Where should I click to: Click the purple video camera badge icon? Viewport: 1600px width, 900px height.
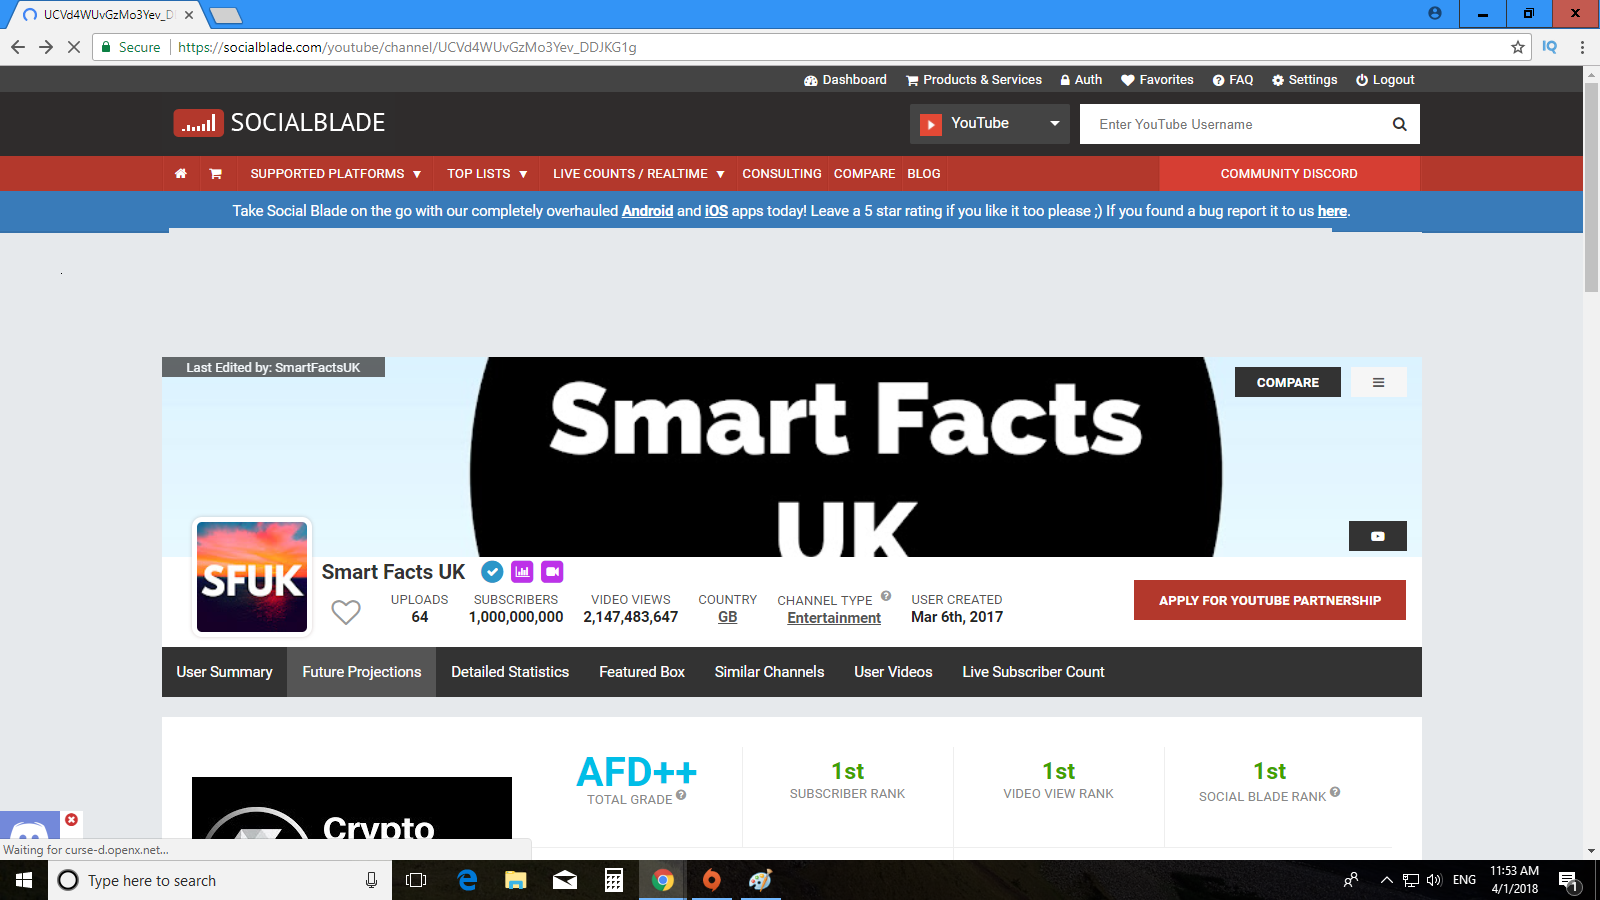pos(552,572)
